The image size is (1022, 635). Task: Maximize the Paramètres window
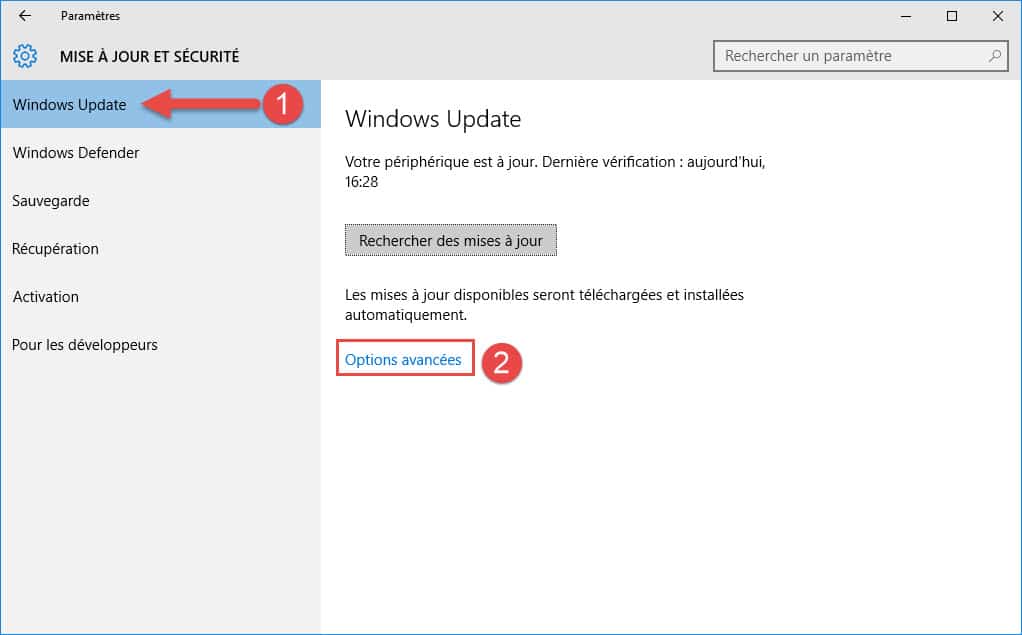(x=952, y=16)
